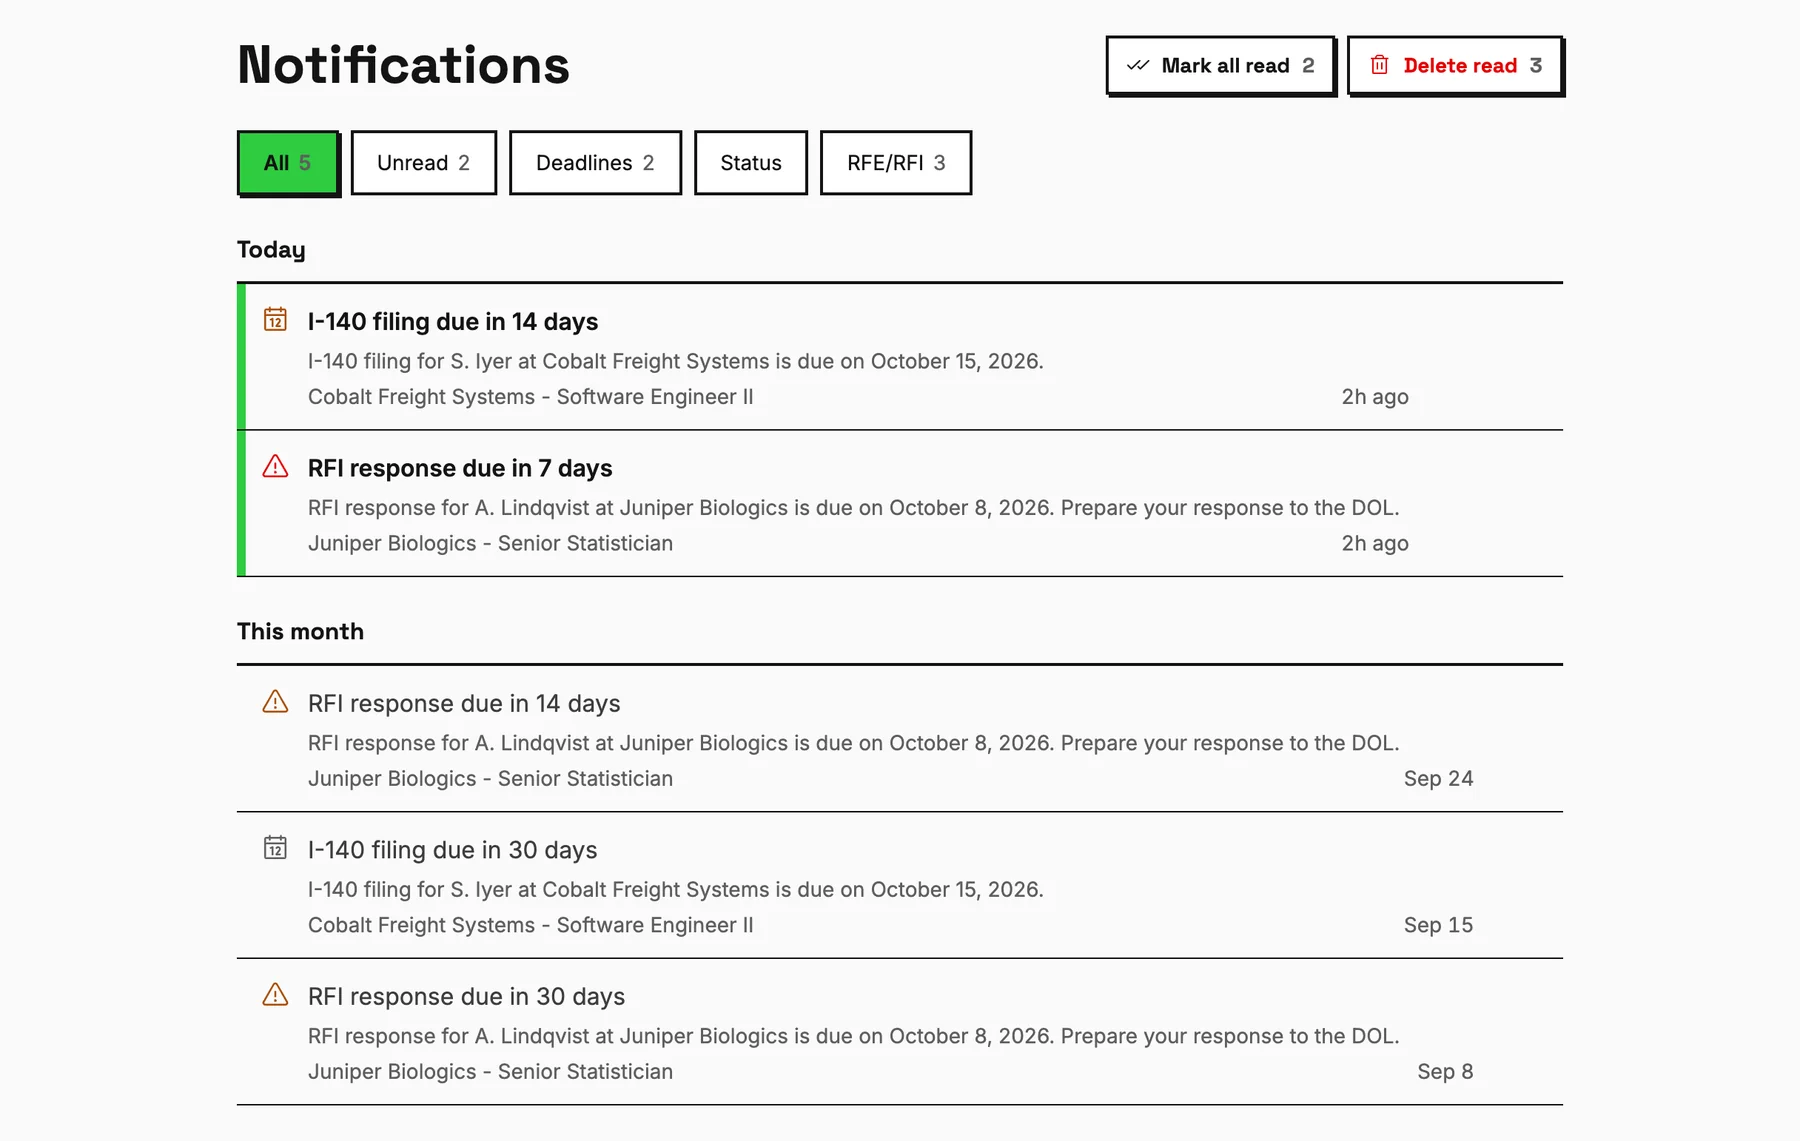Click the warning icon for RFI due in 30 days
Image resolution: width=1800 pixels, height=1141 pixels.
275,994
